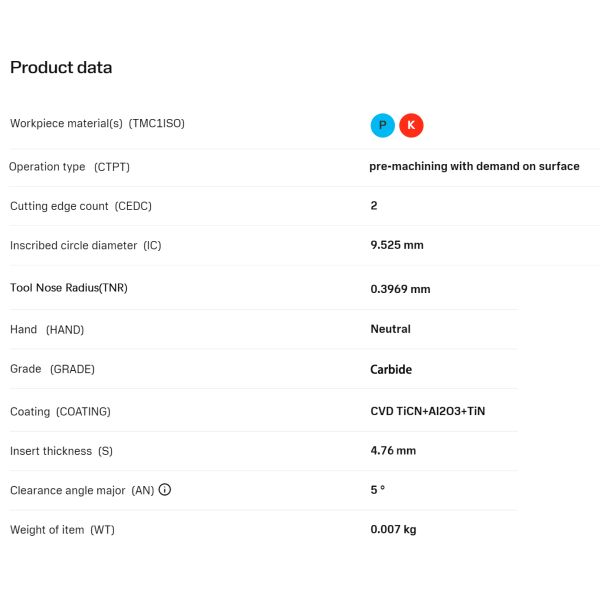Click the Insert thickness (S) label
The image size is (600, 600).
coord(61,451)
